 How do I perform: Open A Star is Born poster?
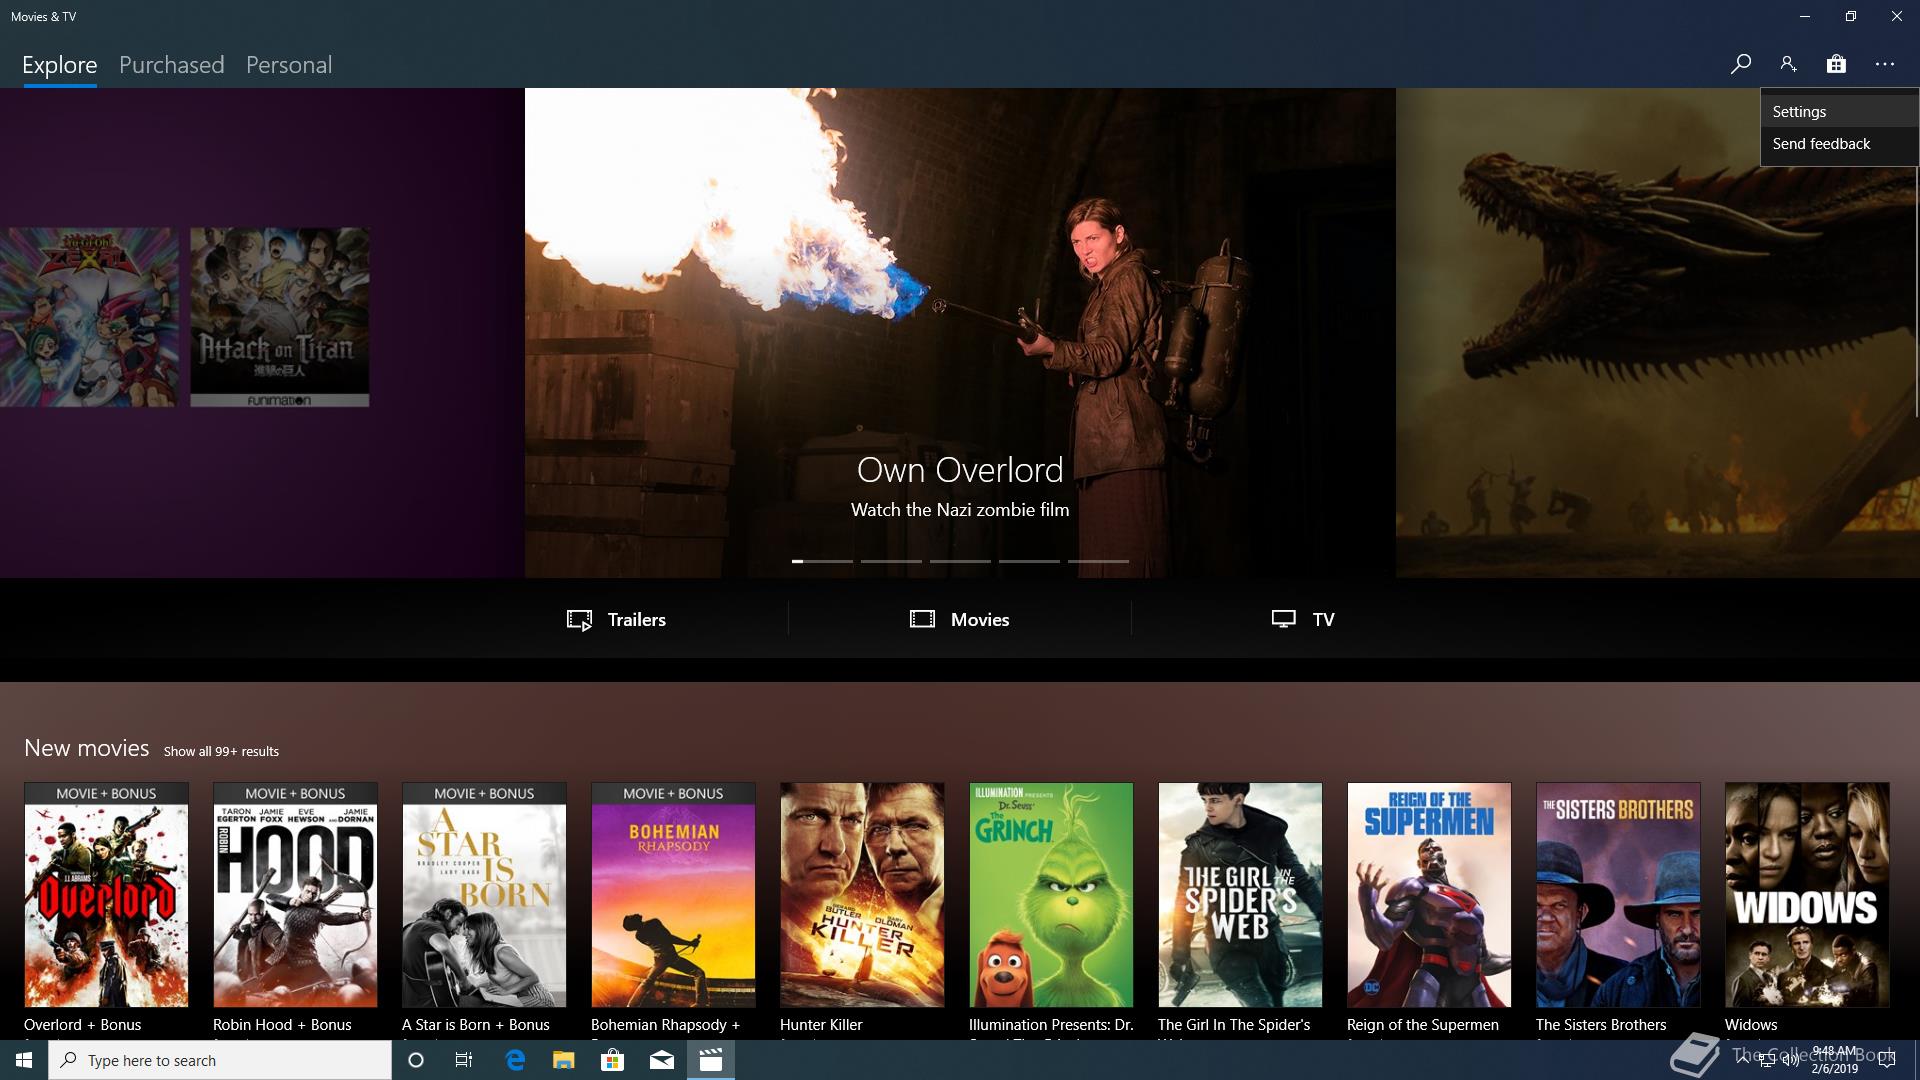(x=484, y=895)
